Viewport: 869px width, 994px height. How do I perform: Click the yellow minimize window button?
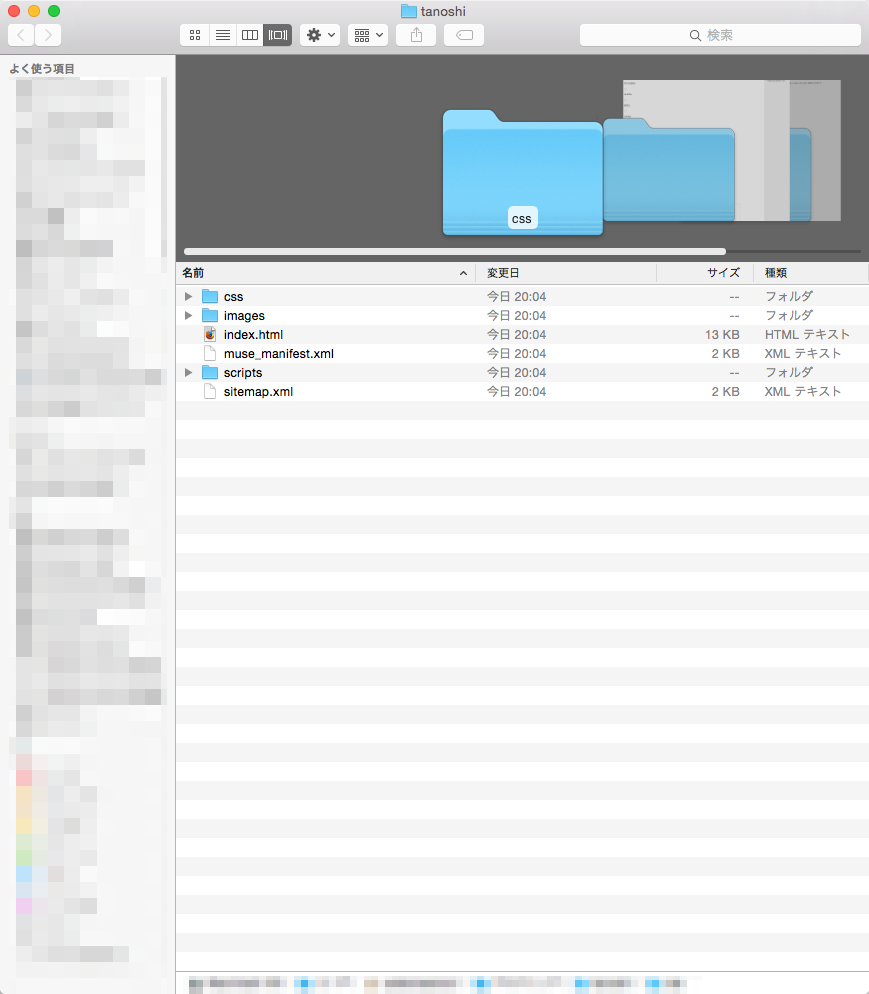pos(34,11)
